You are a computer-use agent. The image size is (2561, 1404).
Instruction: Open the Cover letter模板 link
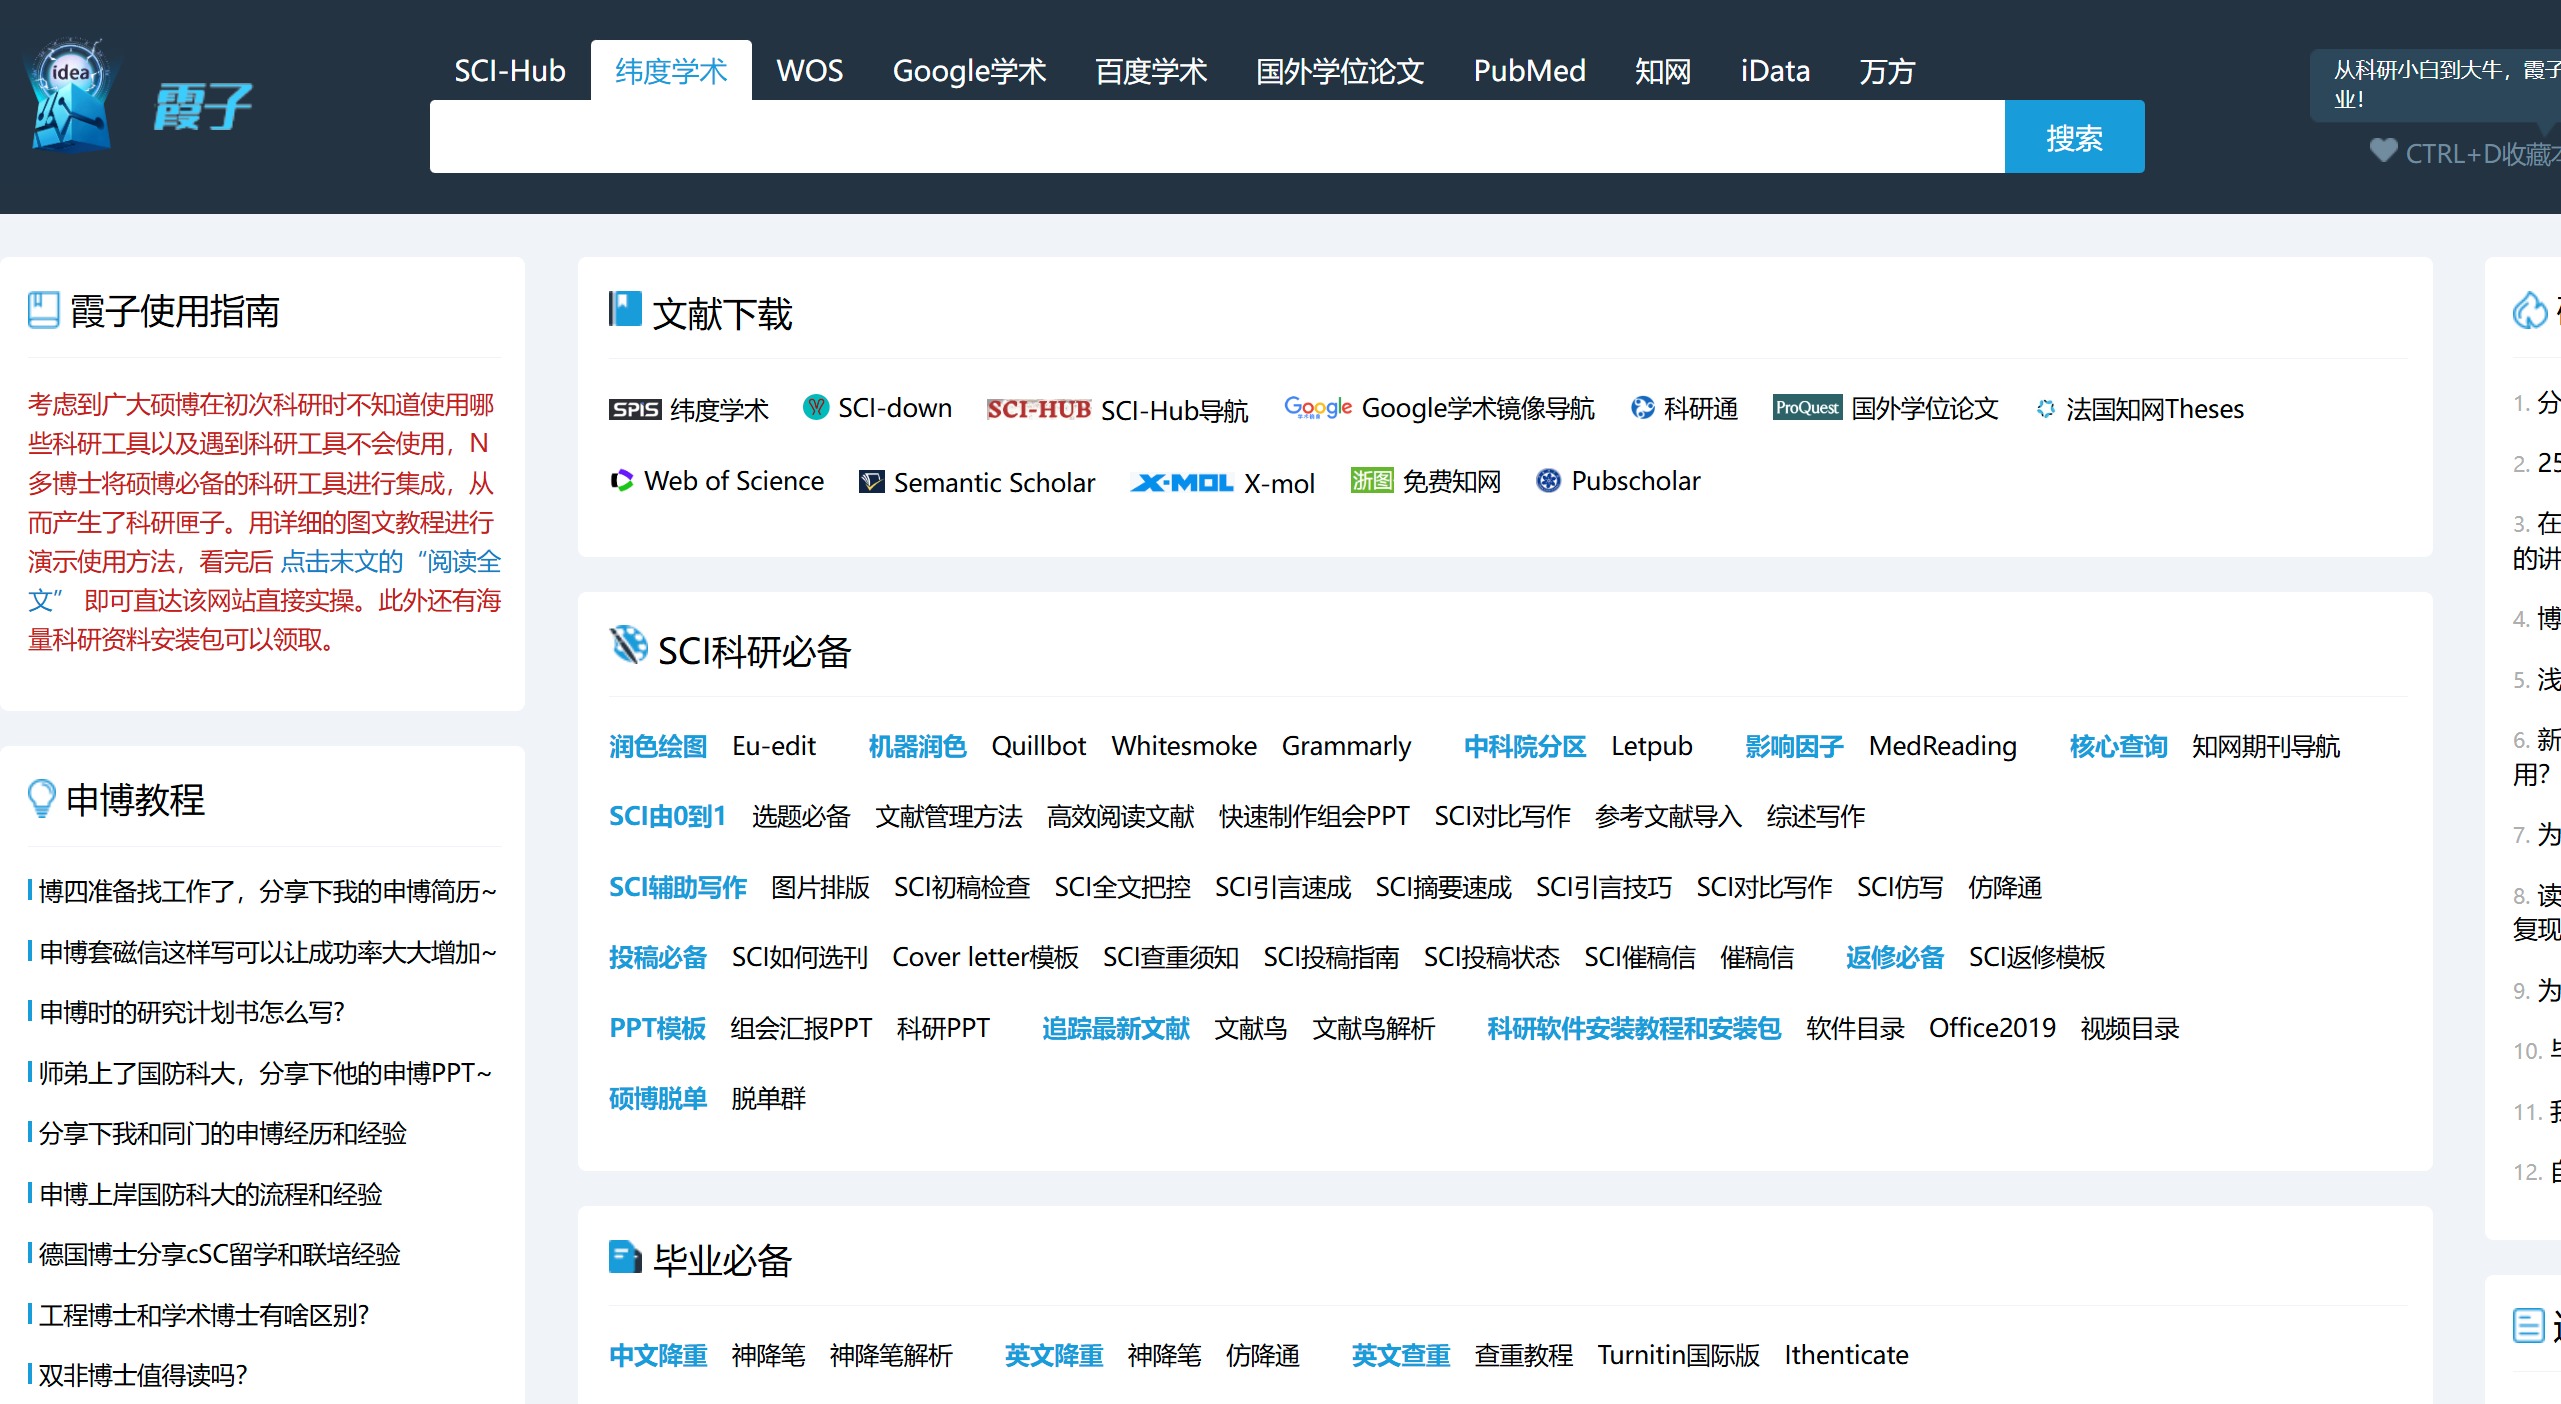[985, 957]
